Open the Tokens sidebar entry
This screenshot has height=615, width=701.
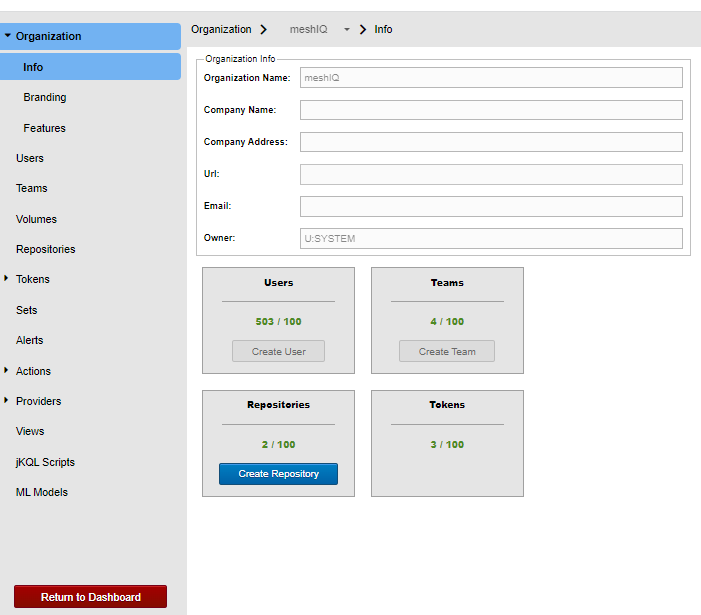[33, 279]
